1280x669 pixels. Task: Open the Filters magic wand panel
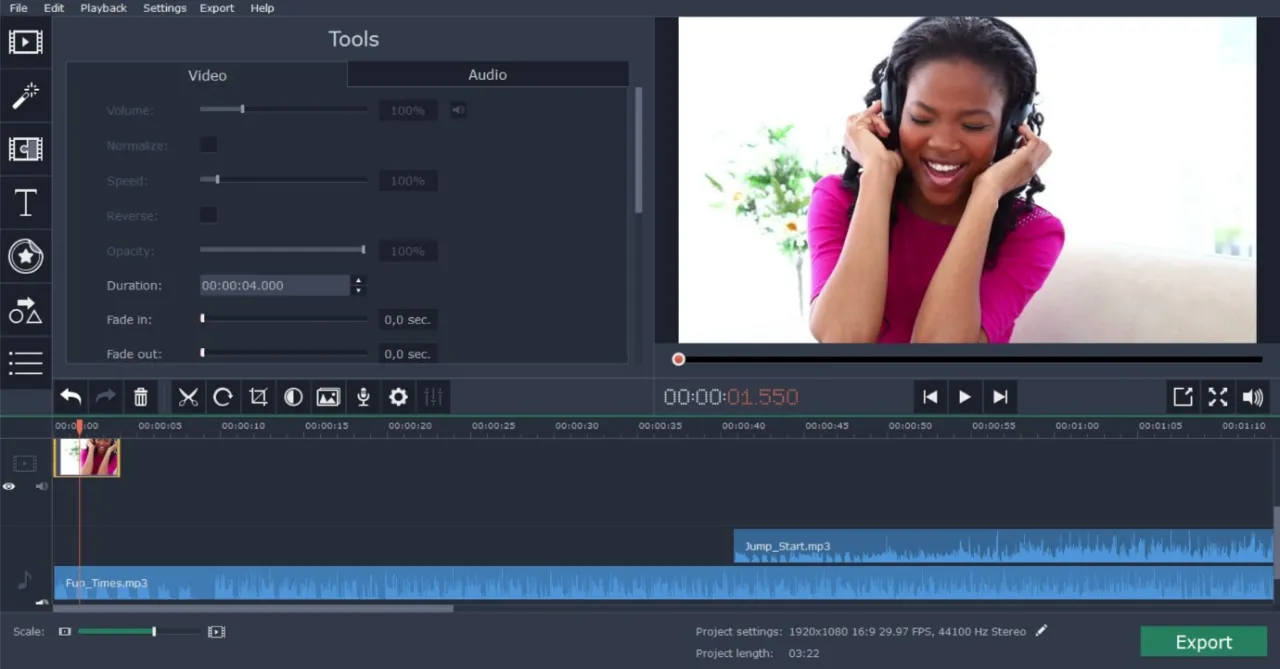coord(25,96)
